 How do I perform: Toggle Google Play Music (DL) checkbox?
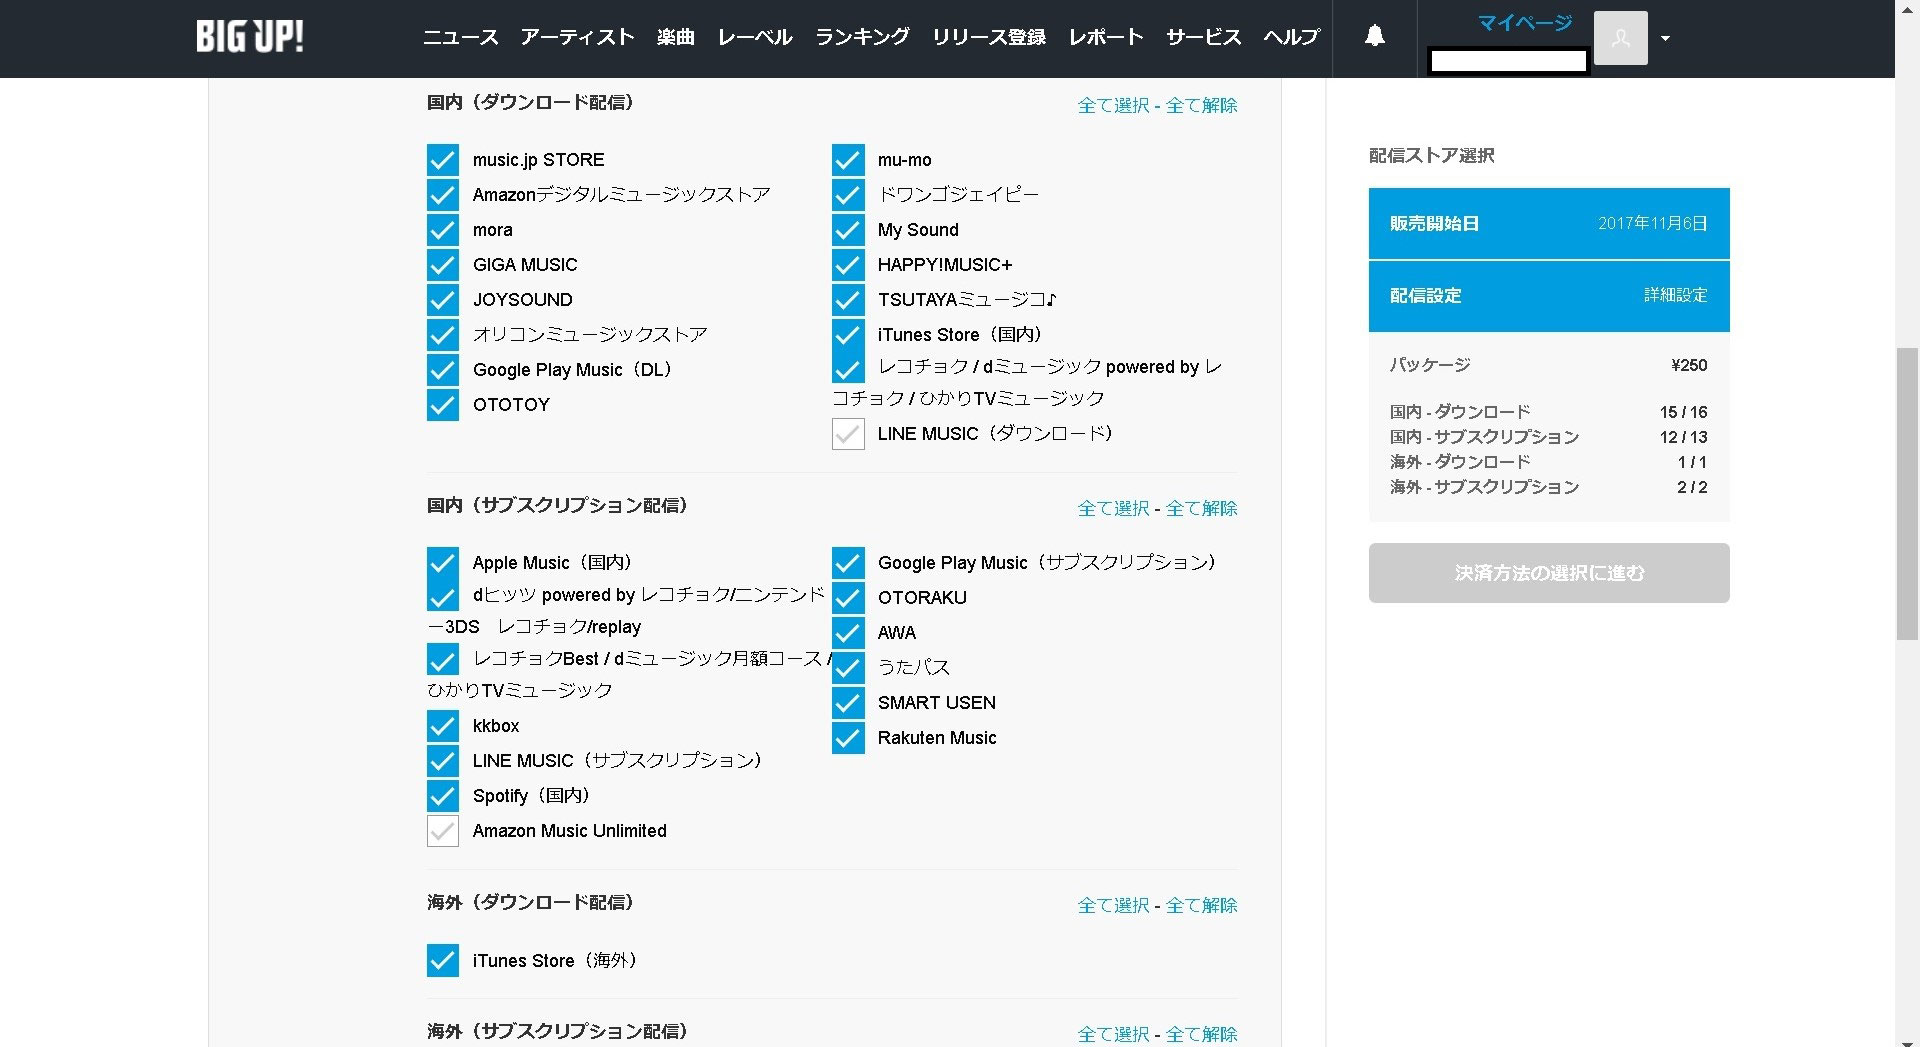pos(443,370)
